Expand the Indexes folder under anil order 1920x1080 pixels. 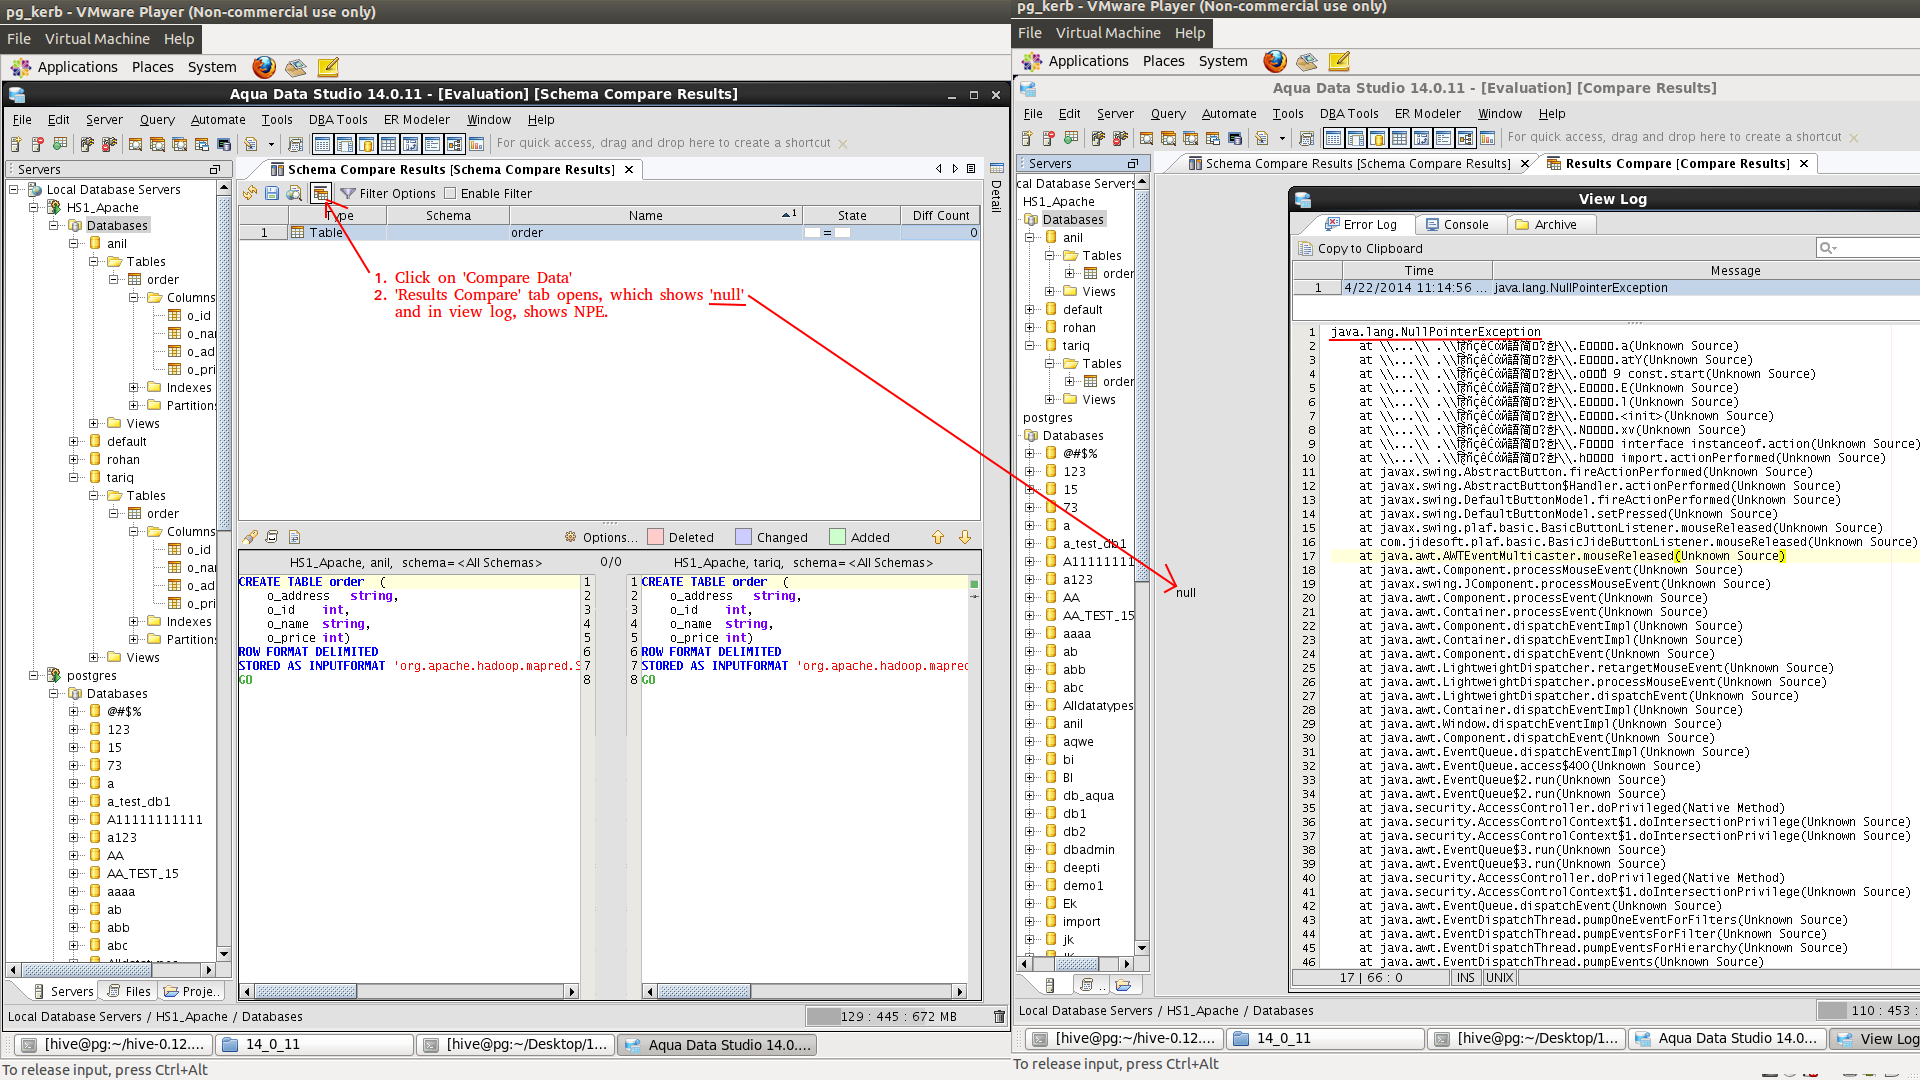coord(134,388)
